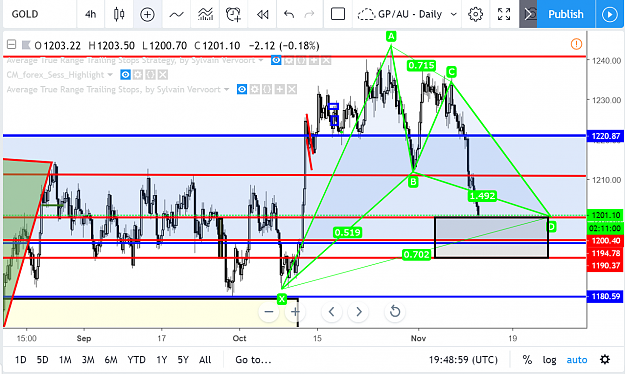This screenshot has height=374, width=625.
Task: Click the 0.519 ratio label
Action: 348,232
